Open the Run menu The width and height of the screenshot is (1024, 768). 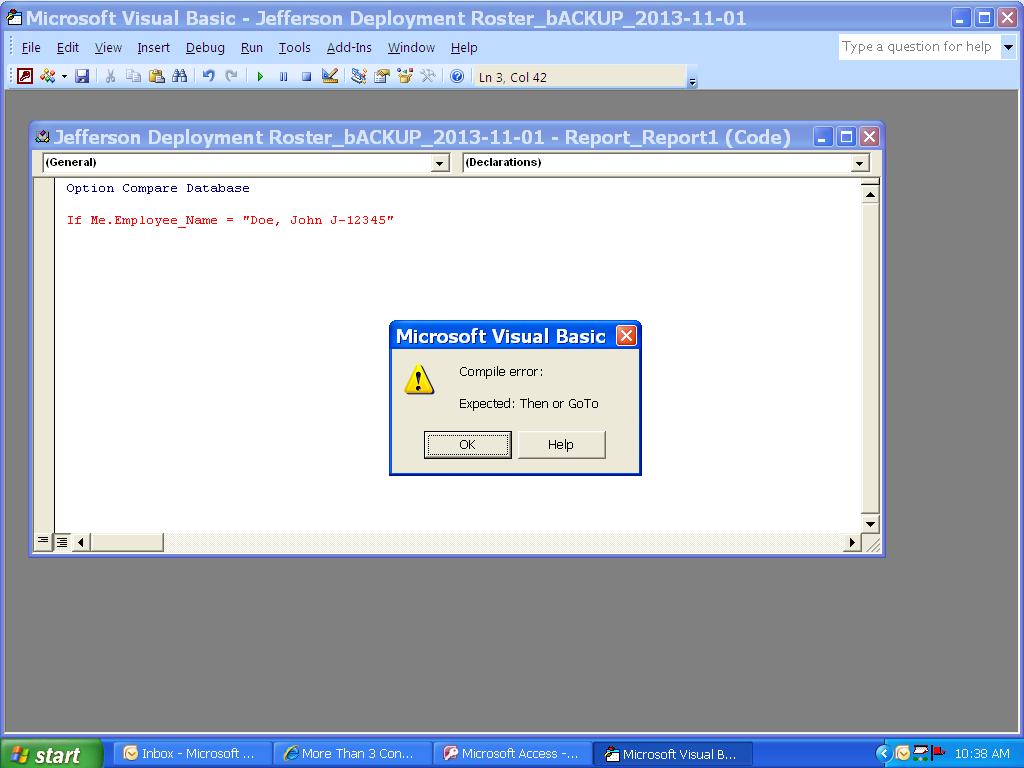[251, 48]
